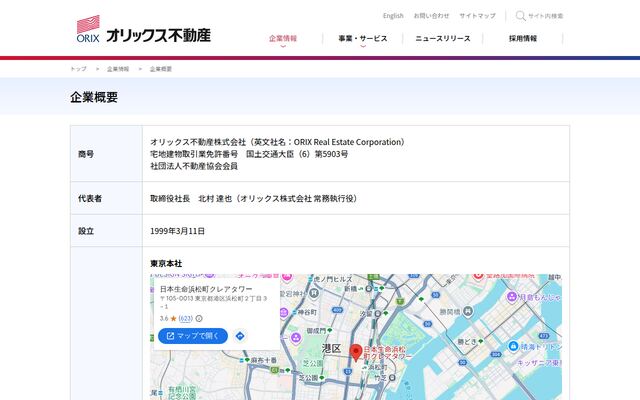
Task: Click the 御成門 station marker
Action: (x=330, y=330)
